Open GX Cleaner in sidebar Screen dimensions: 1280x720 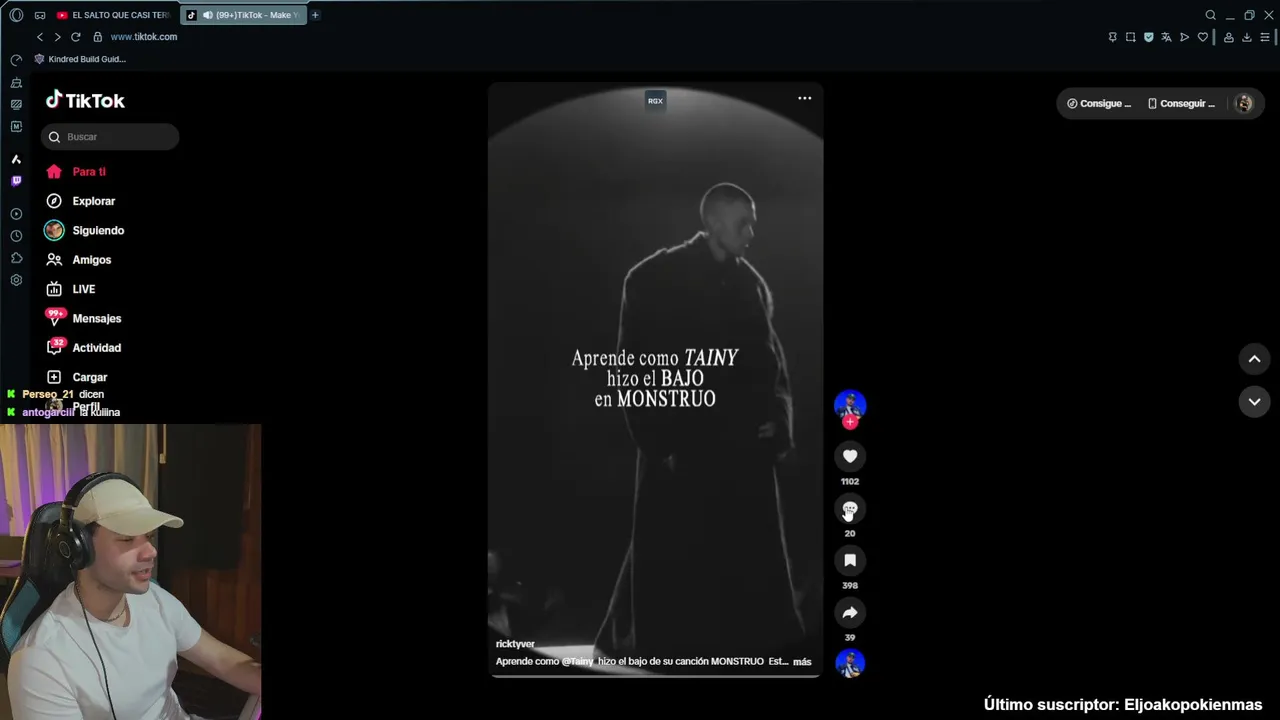tap(16, 82)
